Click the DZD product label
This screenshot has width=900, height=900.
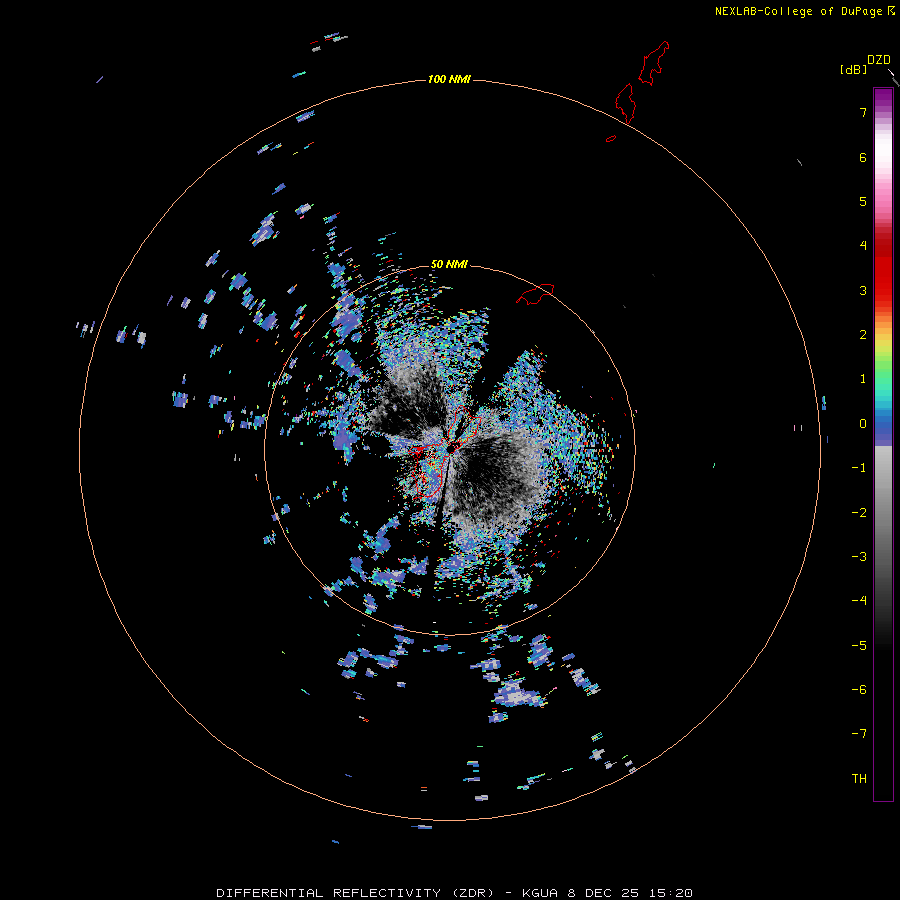[879, 60]
